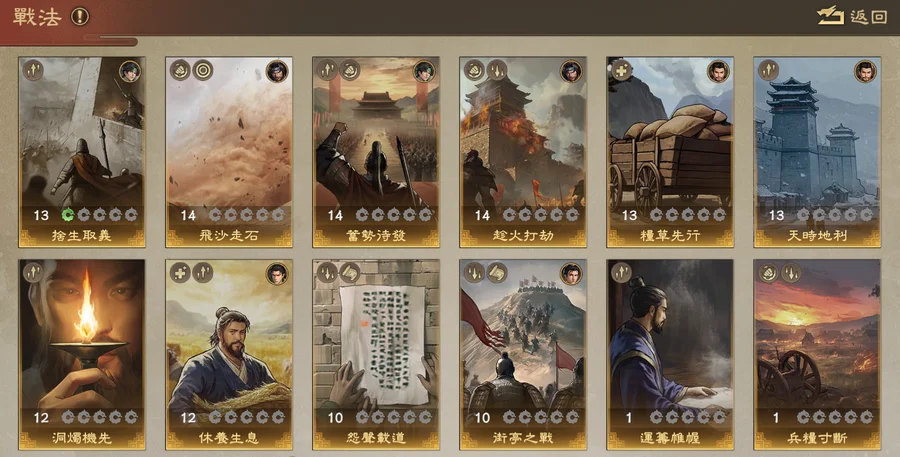This screenshot has width=900, height=457.
Task: Click the healing plus icon on 糧草先行
Action: coord(621,71)
